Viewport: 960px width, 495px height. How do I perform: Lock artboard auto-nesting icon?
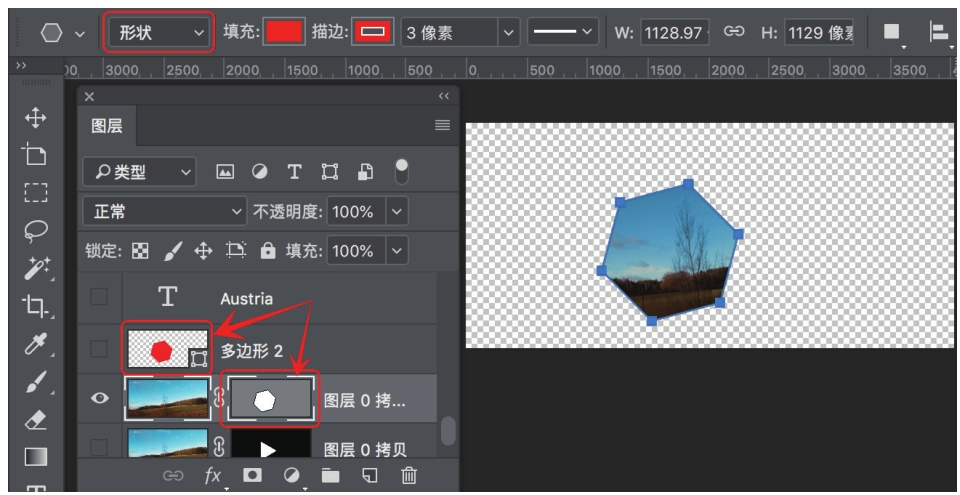236,250
